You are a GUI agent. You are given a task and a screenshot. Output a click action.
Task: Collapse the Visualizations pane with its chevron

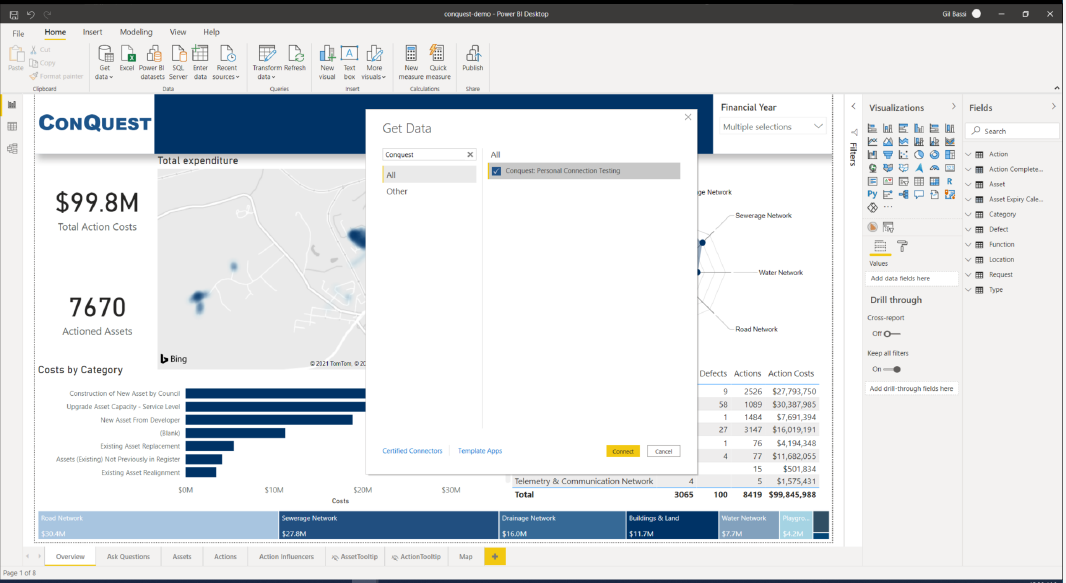point(953,107)
